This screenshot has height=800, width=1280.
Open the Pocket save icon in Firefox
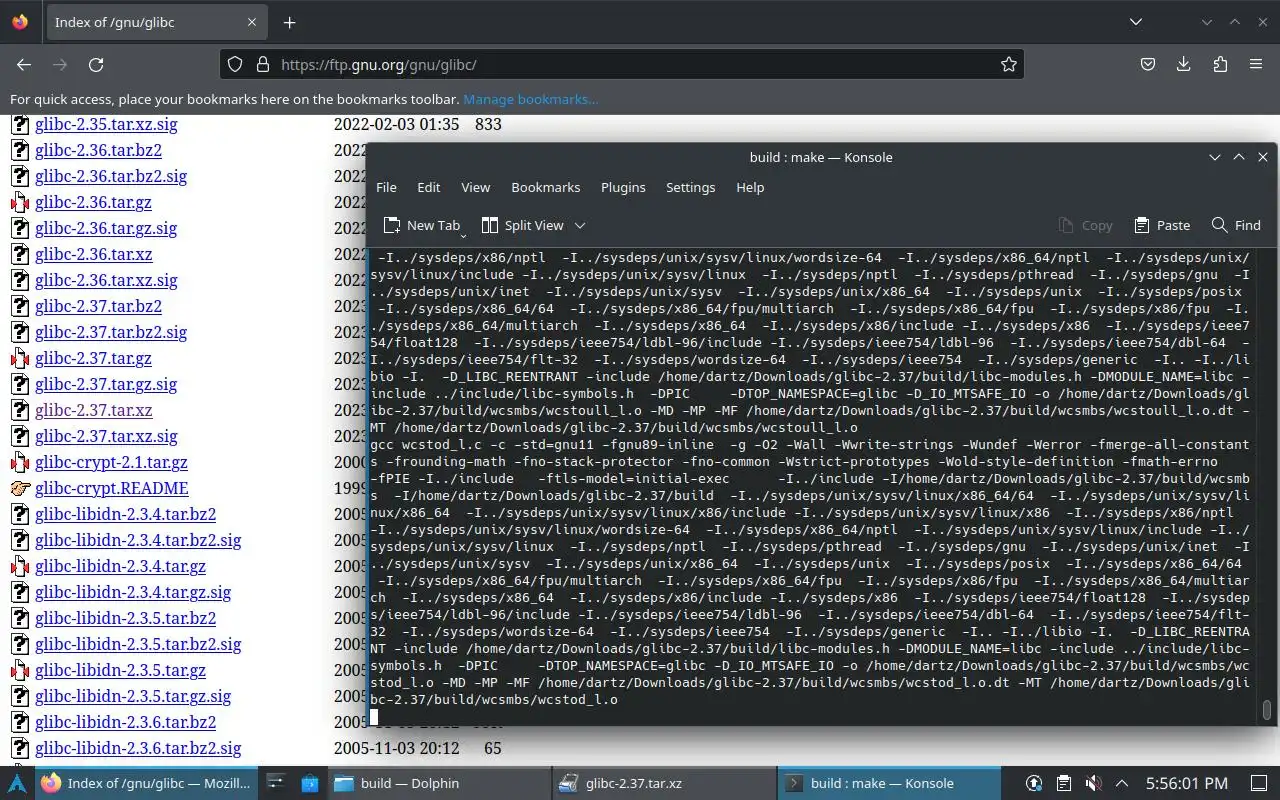[1148, 64]
